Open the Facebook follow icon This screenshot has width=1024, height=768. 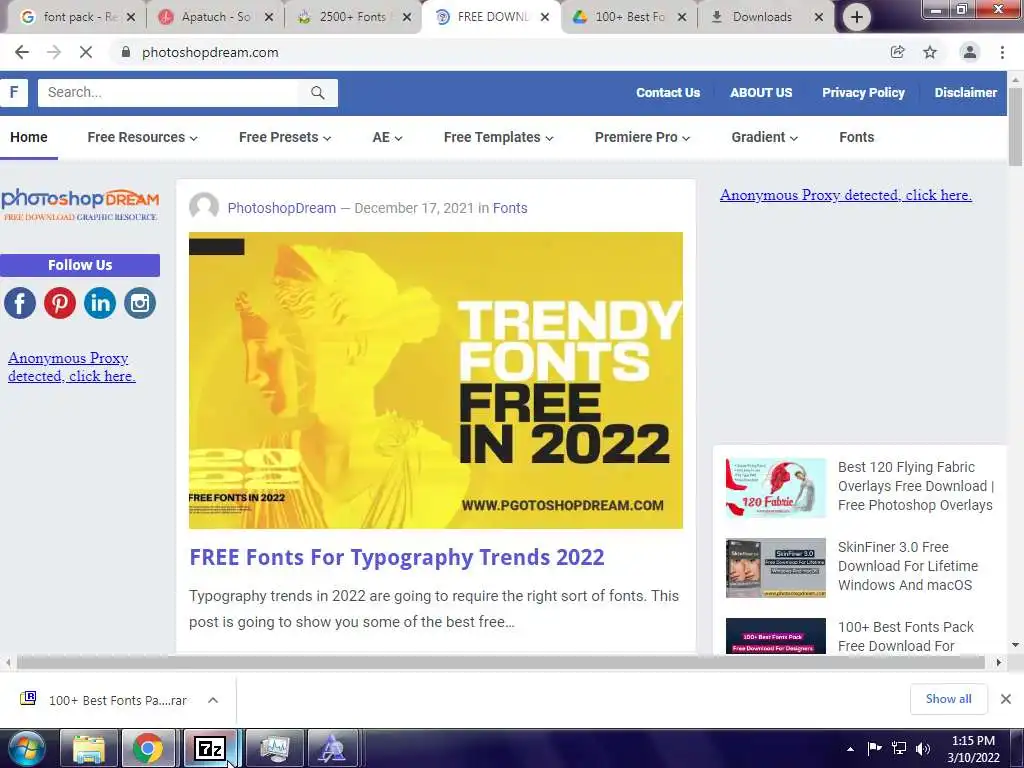(x=20, y=303)
